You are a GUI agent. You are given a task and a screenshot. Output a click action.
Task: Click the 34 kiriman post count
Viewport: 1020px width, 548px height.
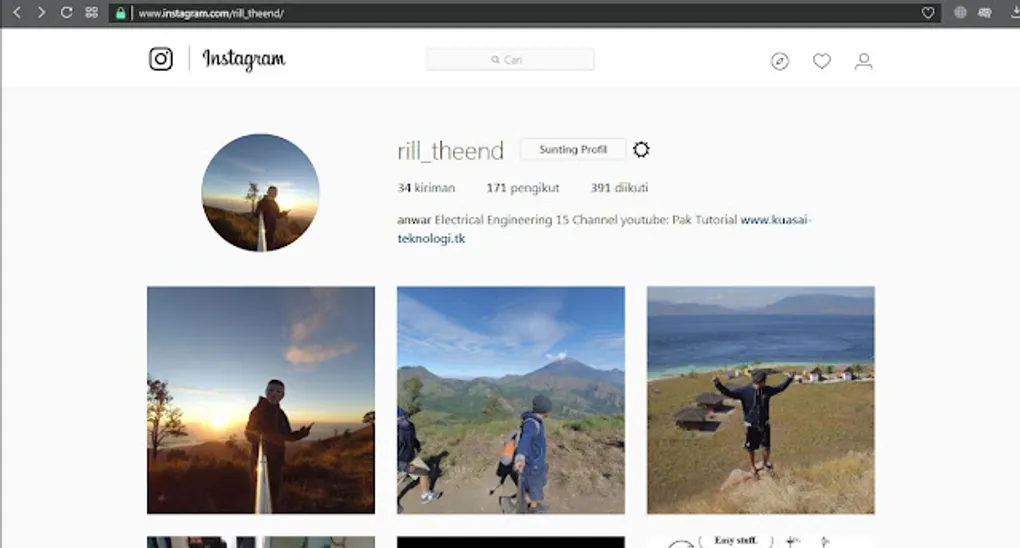click(426, 187)
